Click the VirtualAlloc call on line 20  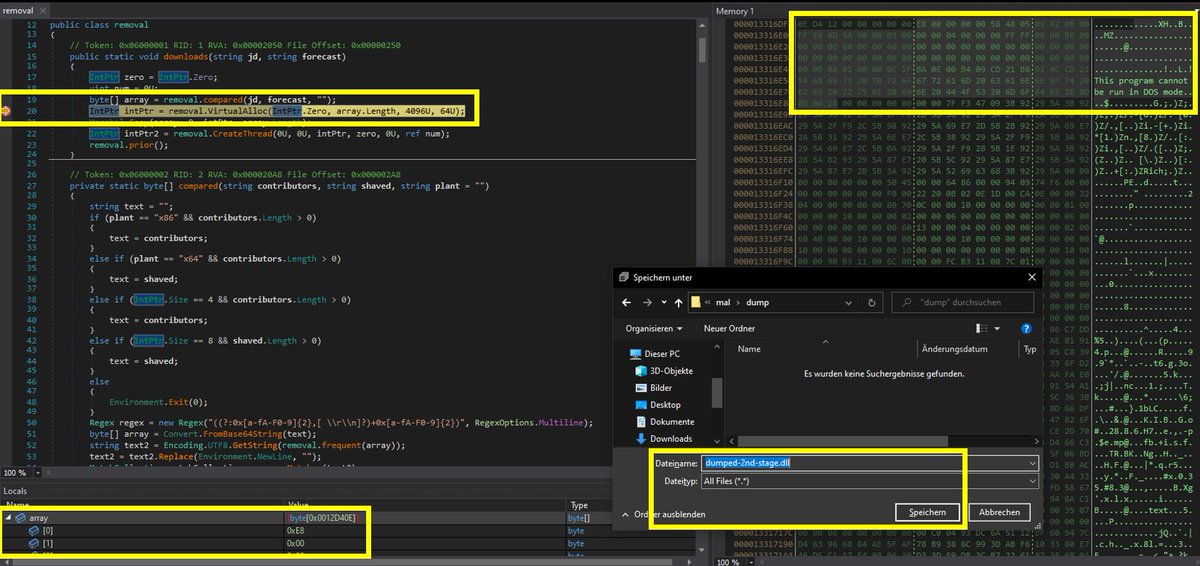tap(276, 110)
